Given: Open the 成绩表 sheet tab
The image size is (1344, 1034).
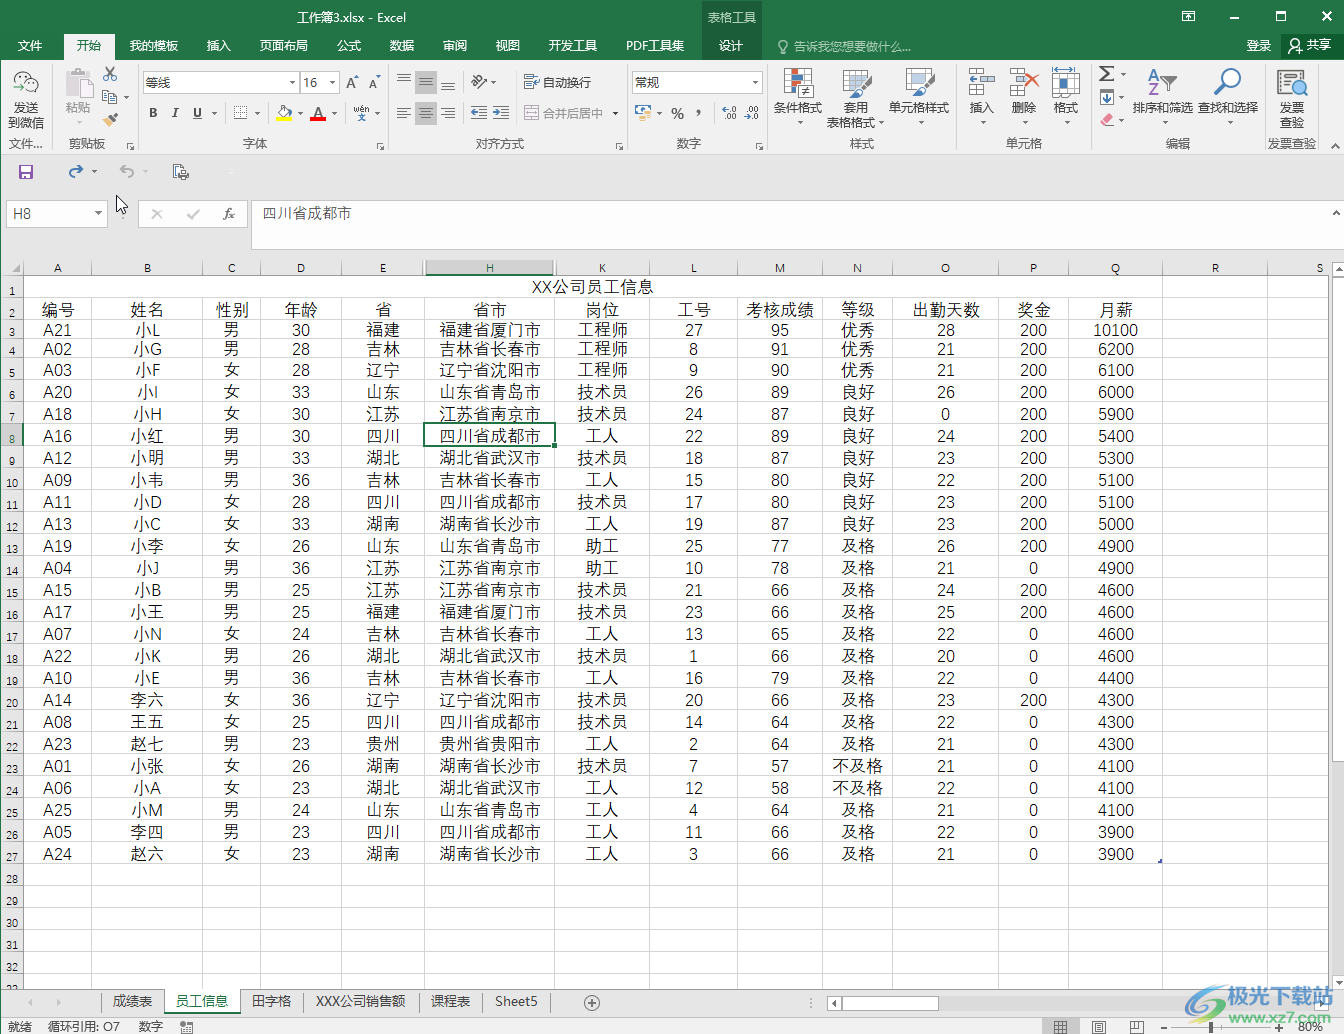Looking at the screenshot, I should tap(132, 1001).
